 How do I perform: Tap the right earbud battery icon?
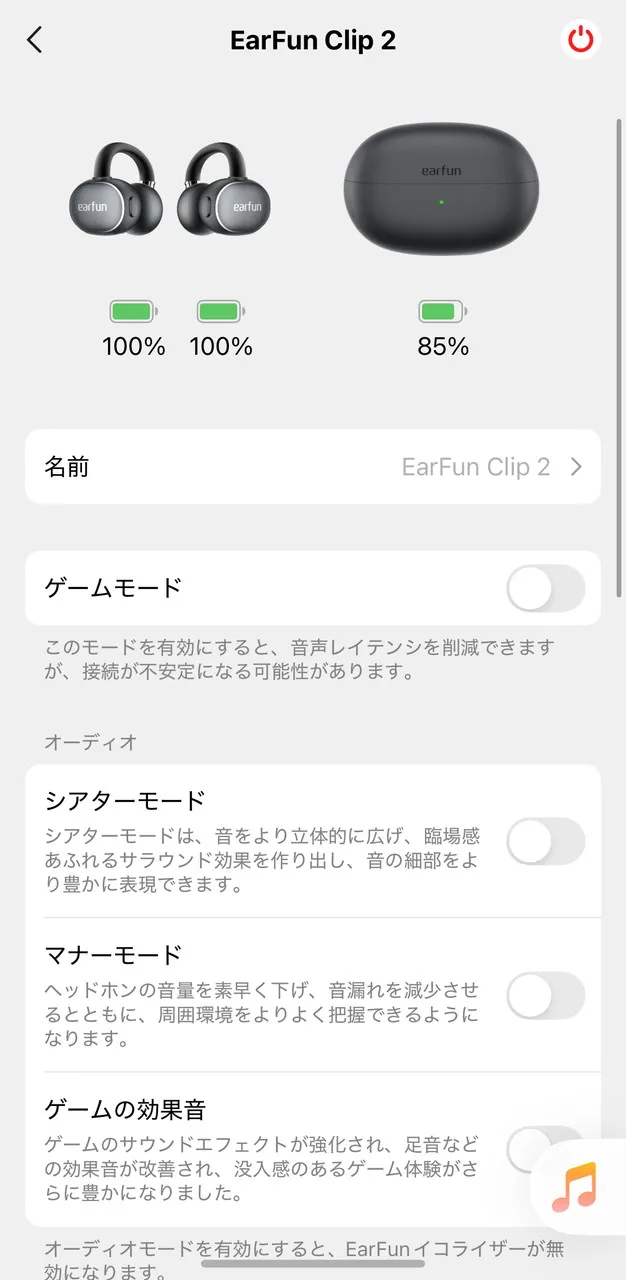221,312
